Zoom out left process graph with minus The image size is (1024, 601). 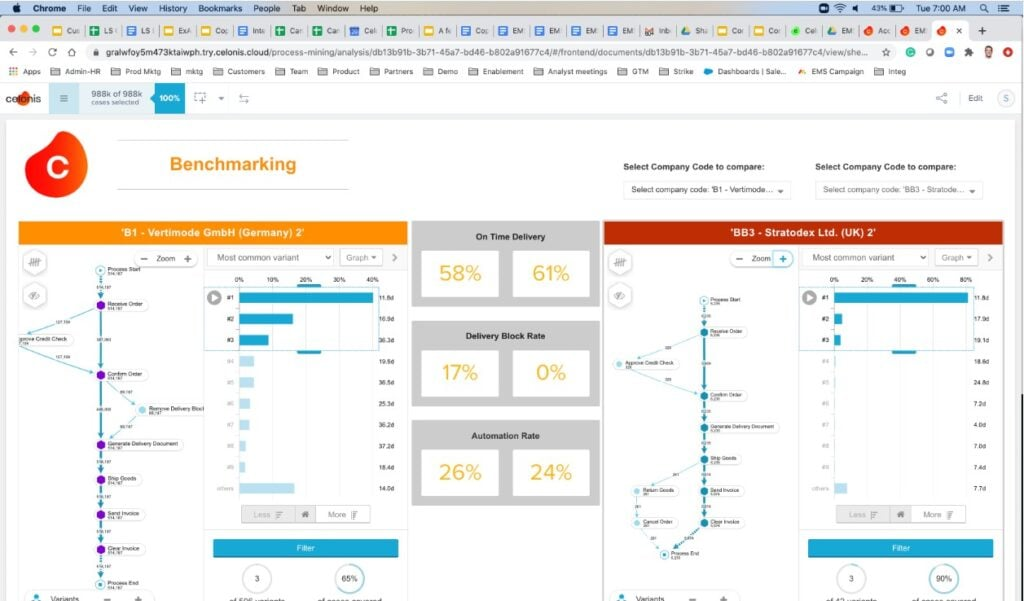tap(144, 259)
